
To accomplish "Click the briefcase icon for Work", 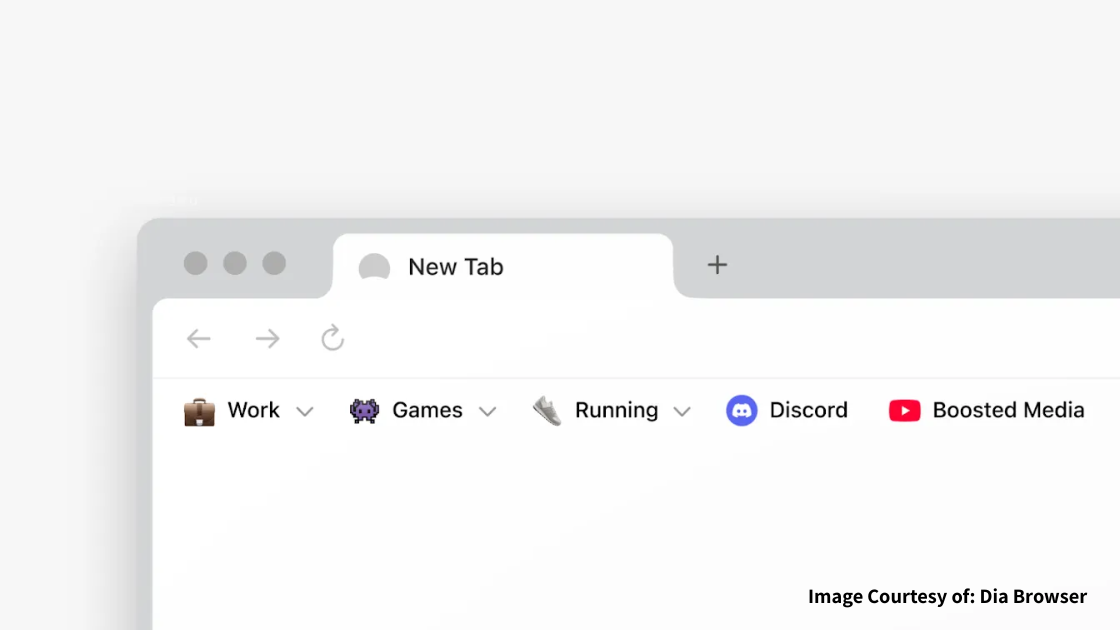I will (199, 411).
